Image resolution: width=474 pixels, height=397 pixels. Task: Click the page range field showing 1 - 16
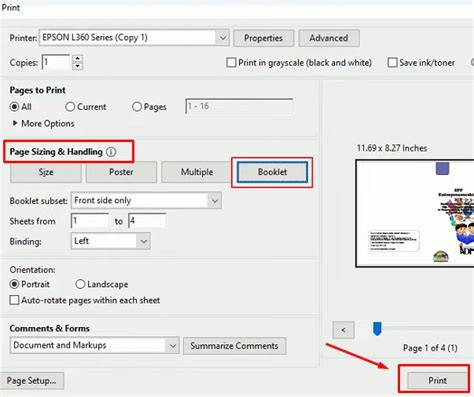point(239,106)
